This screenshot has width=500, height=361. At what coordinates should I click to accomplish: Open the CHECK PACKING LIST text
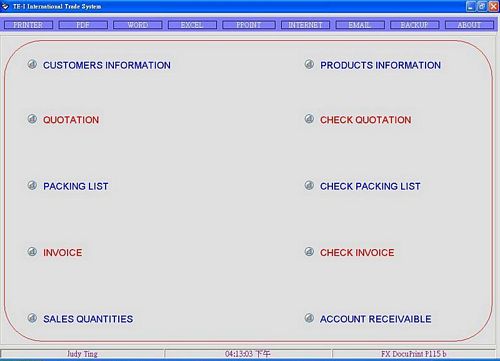tap(370, 186)
